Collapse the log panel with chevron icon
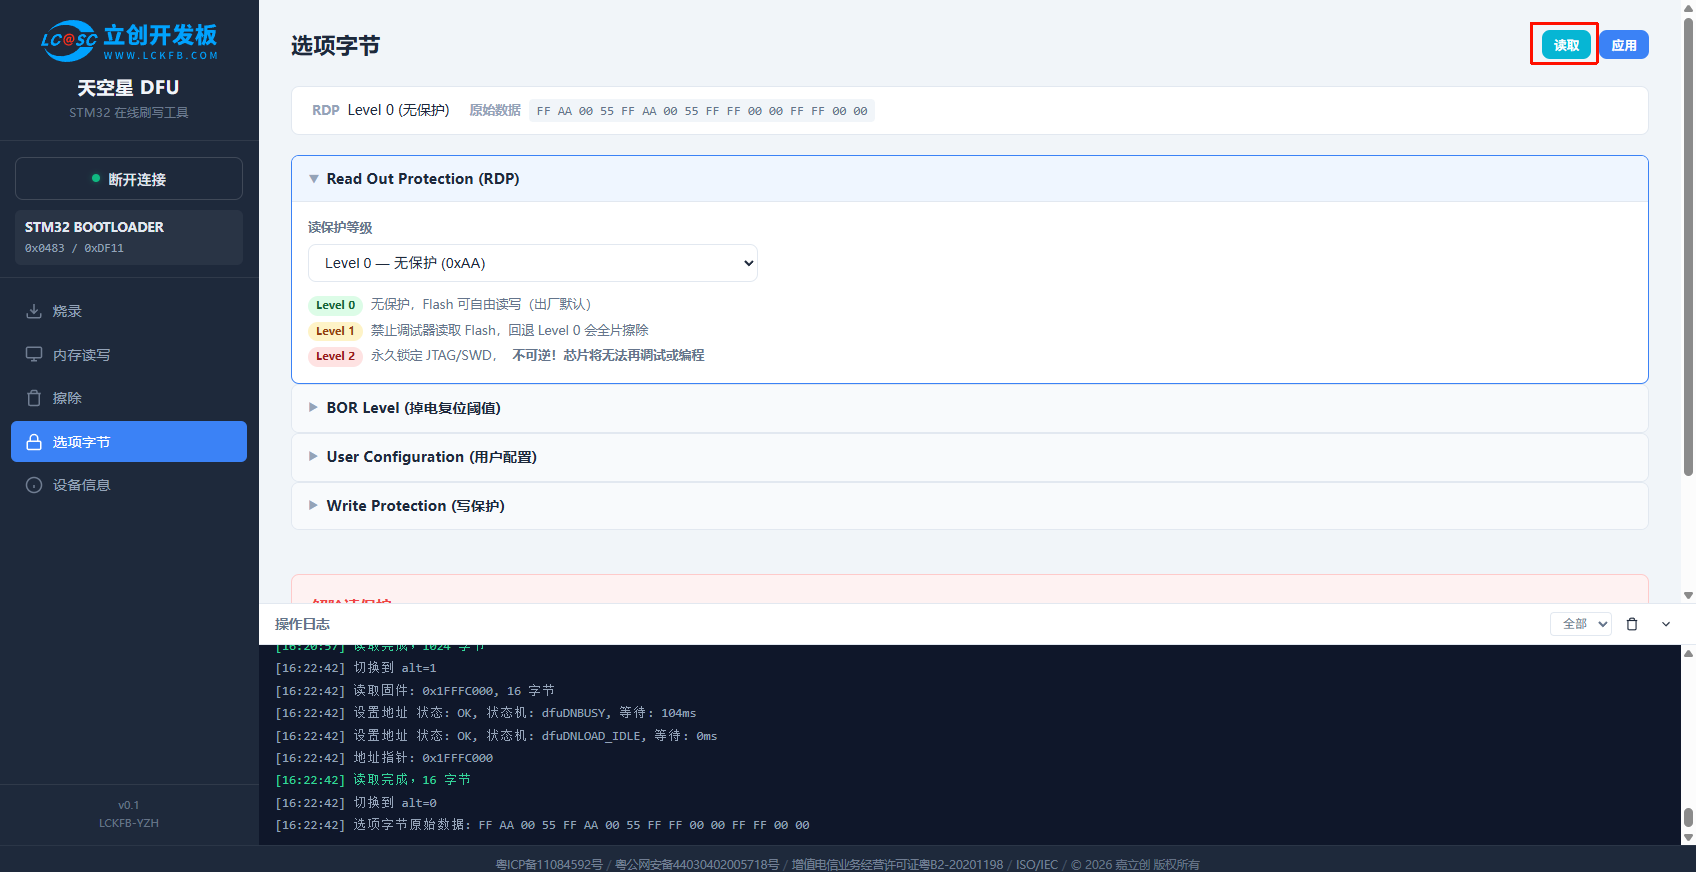Viewport: 1696px width, 872px height. [1666, 624]
